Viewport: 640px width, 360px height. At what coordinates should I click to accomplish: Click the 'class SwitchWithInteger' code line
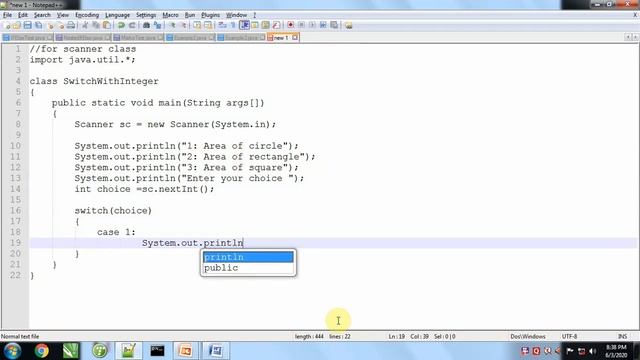(94, 81)
